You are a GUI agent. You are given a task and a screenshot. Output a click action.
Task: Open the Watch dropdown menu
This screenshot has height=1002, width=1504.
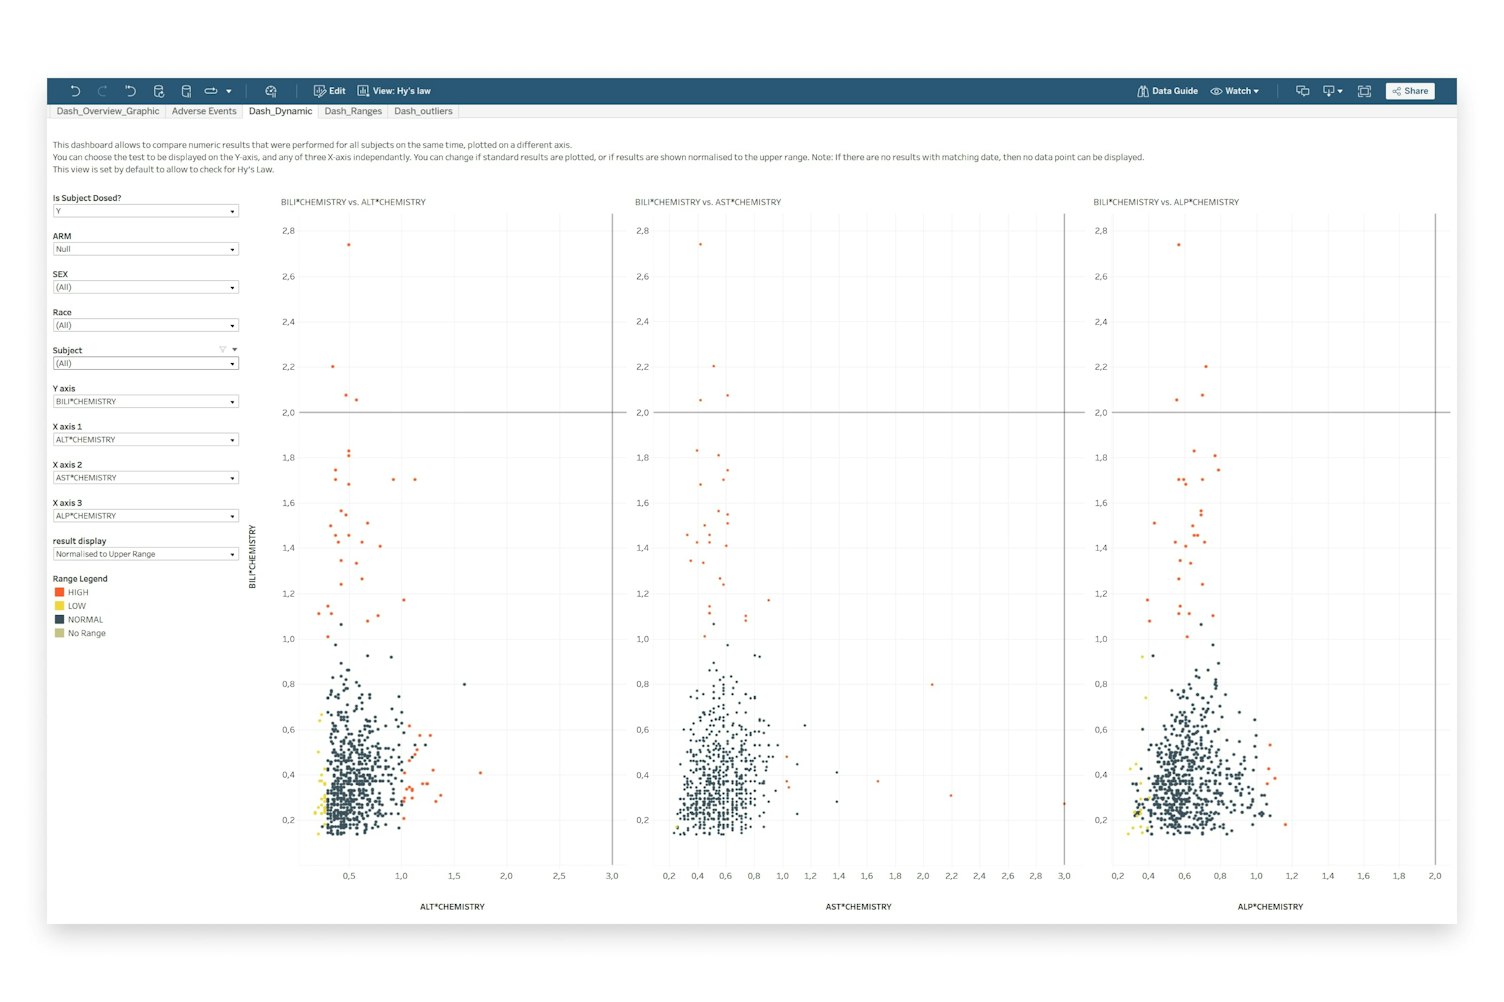click(1235, 91)
